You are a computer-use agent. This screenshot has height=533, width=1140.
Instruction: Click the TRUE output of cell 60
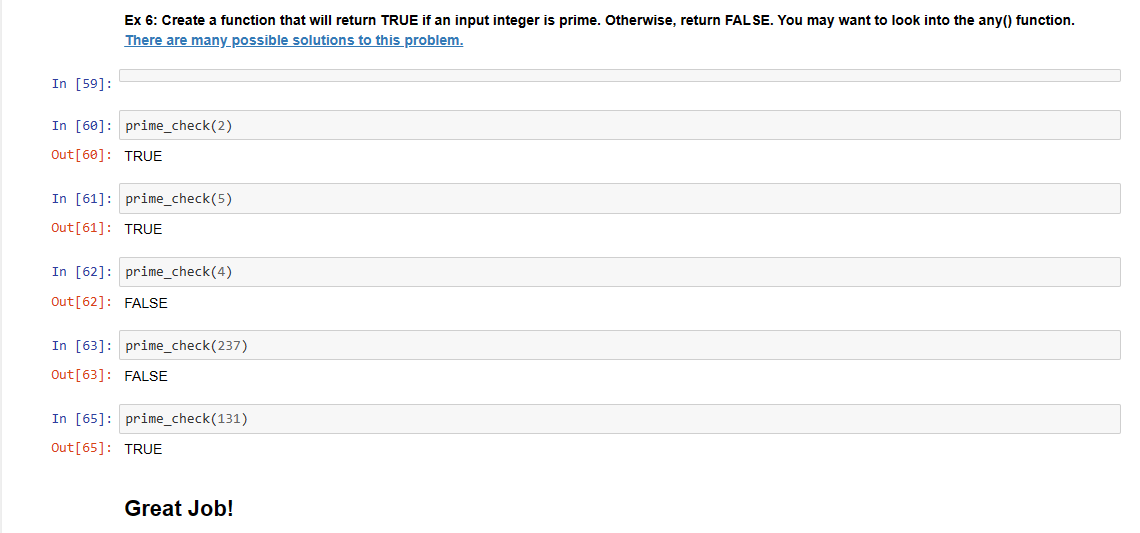pyautogui.click(x=143, y=156)
